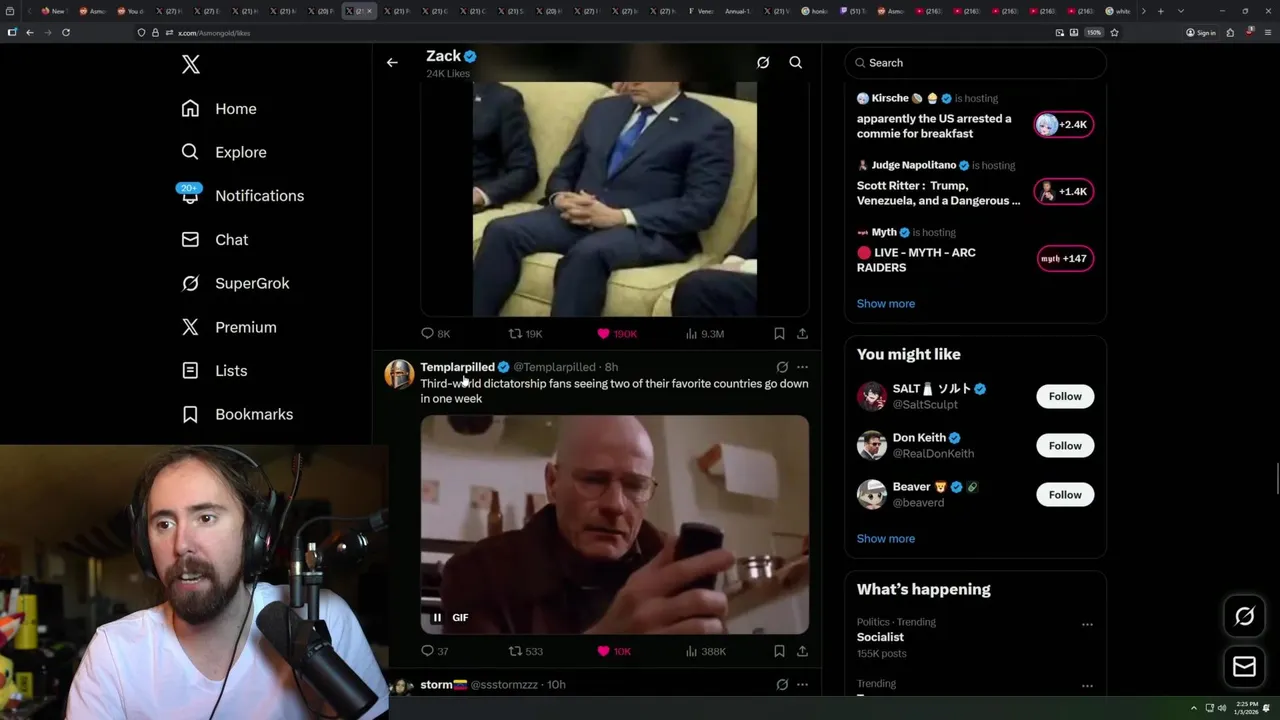Reply to the post with 37 replies
This screenshot has width=1280, height=720.
pos(435,651)
